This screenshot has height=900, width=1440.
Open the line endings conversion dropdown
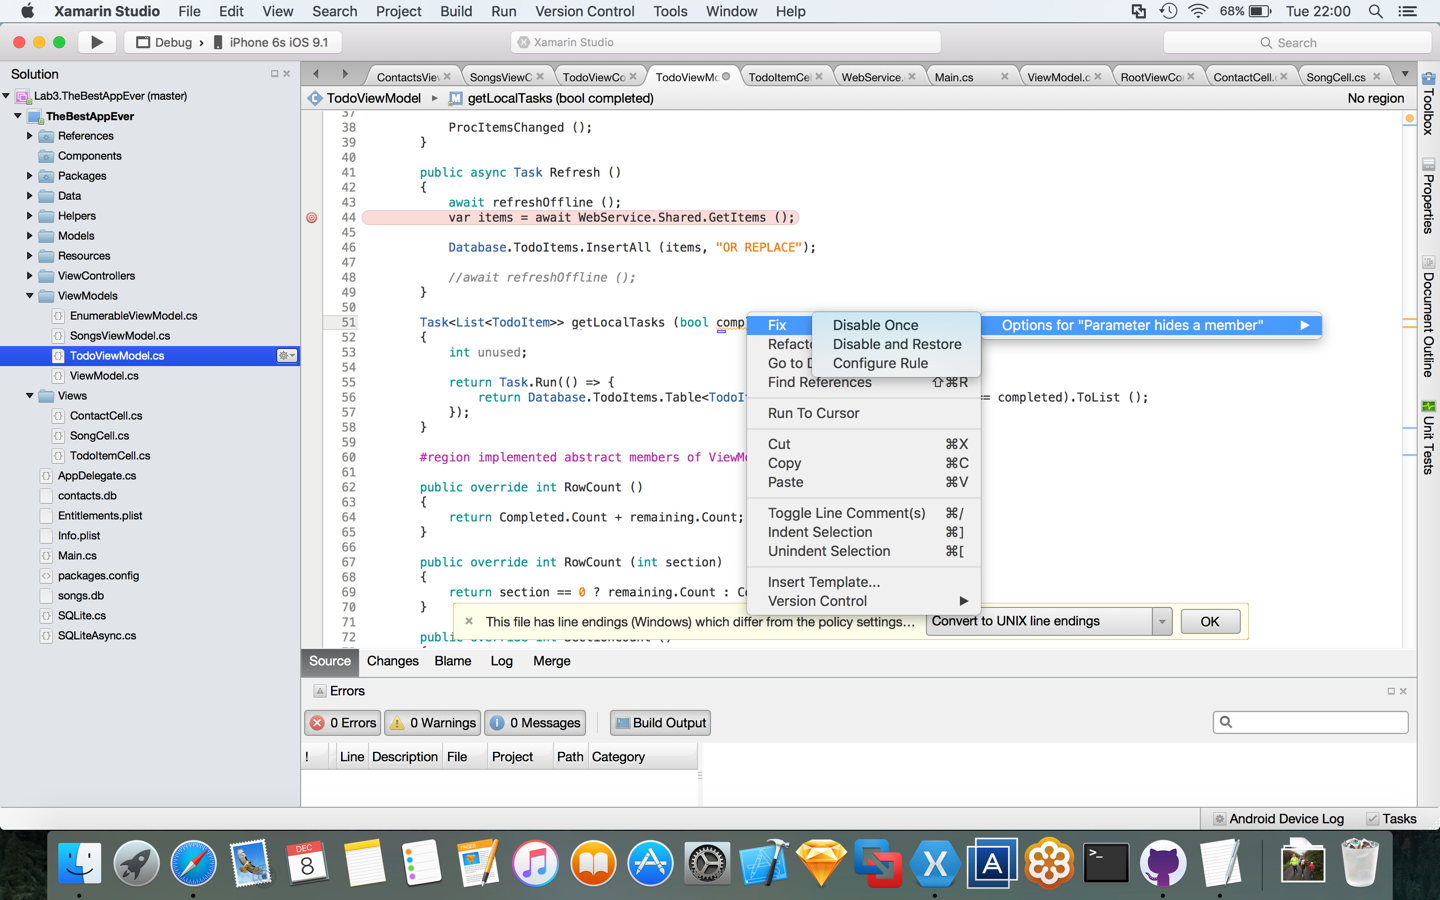pyautogui.click(x=1162, y=621)
